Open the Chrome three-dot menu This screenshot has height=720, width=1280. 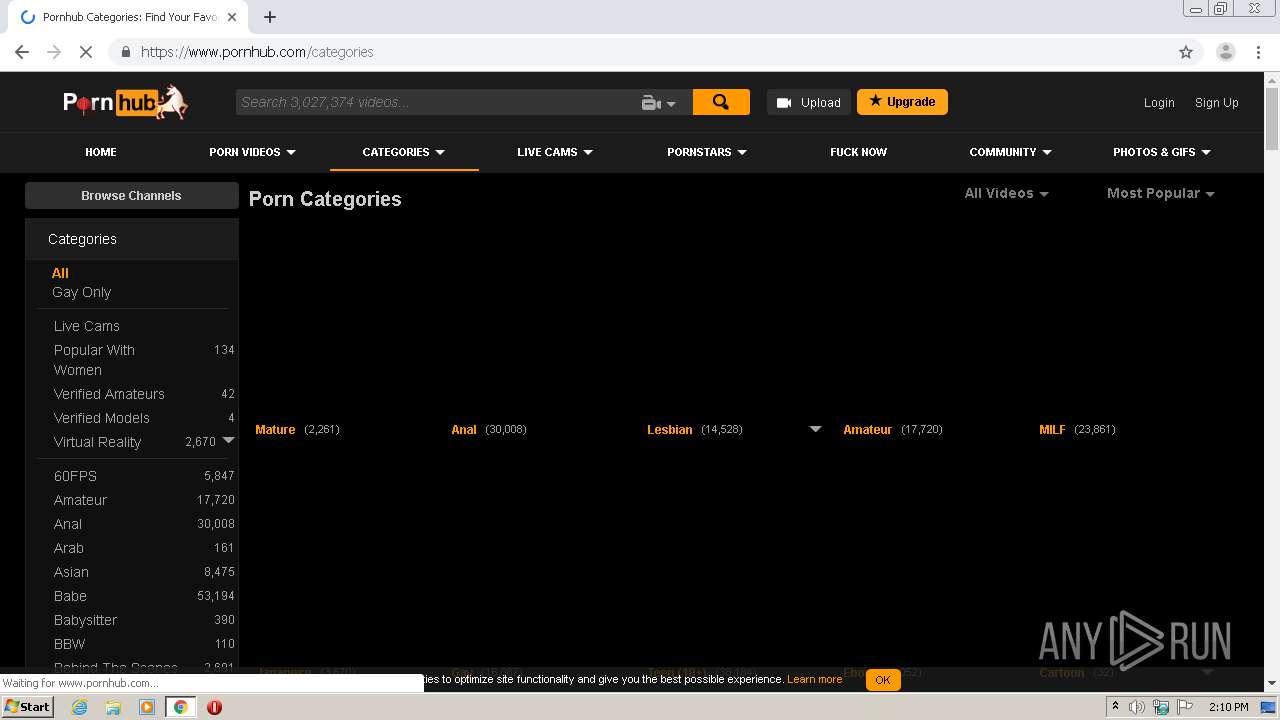1259,52
